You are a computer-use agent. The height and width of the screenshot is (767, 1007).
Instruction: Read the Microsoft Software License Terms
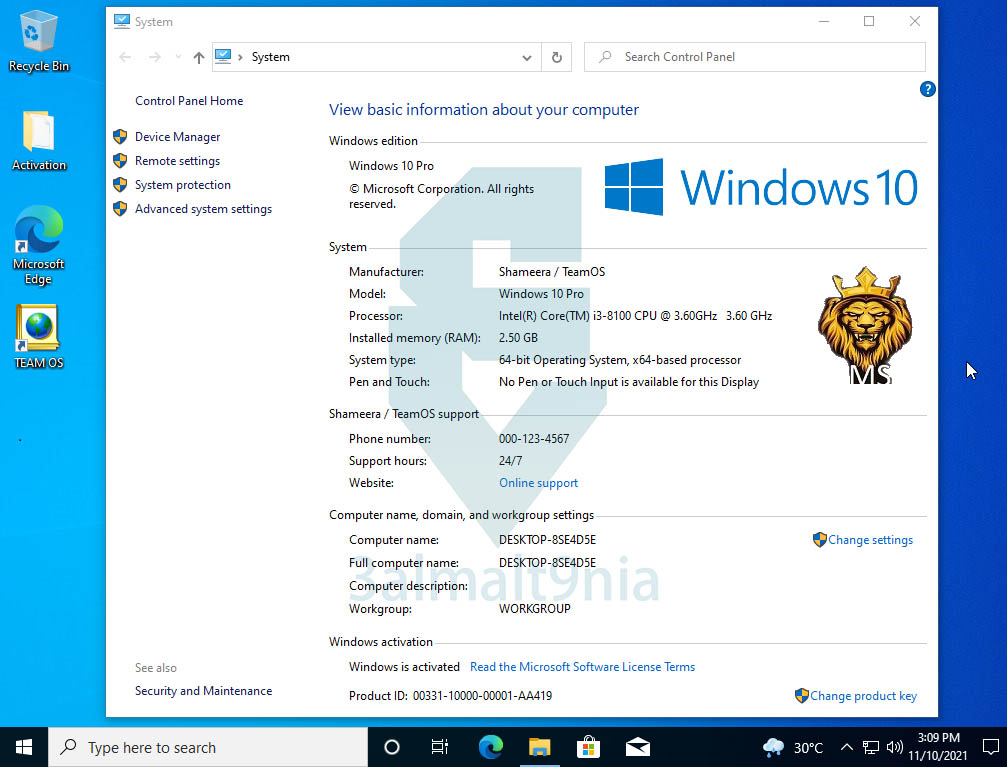pyautogui.click(x=582, y=667)
